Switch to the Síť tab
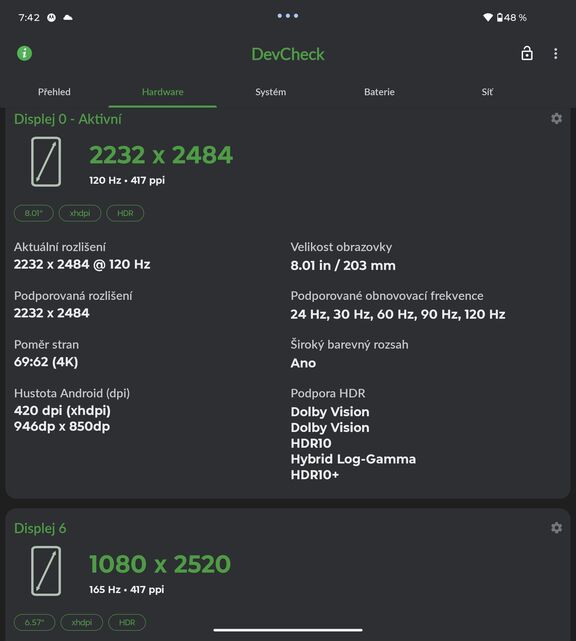 click(x=487, y=92)
